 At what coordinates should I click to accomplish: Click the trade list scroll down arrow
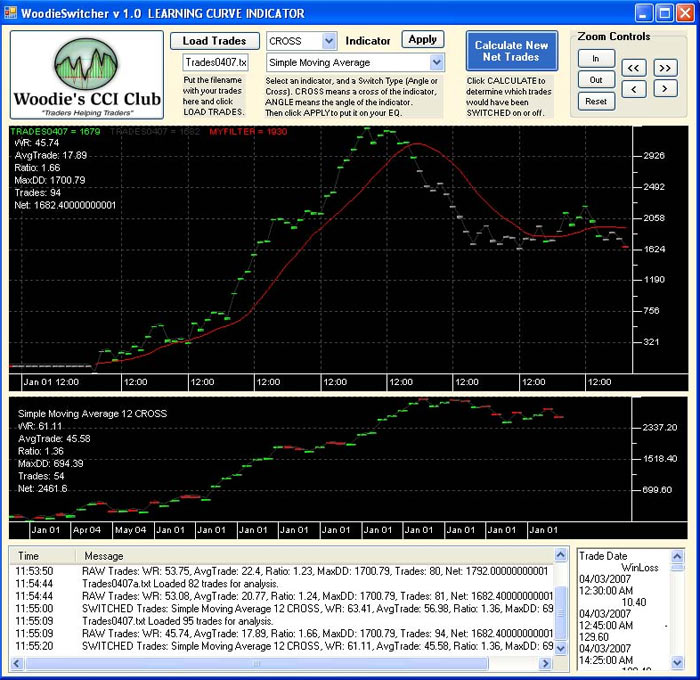[677, 663]
